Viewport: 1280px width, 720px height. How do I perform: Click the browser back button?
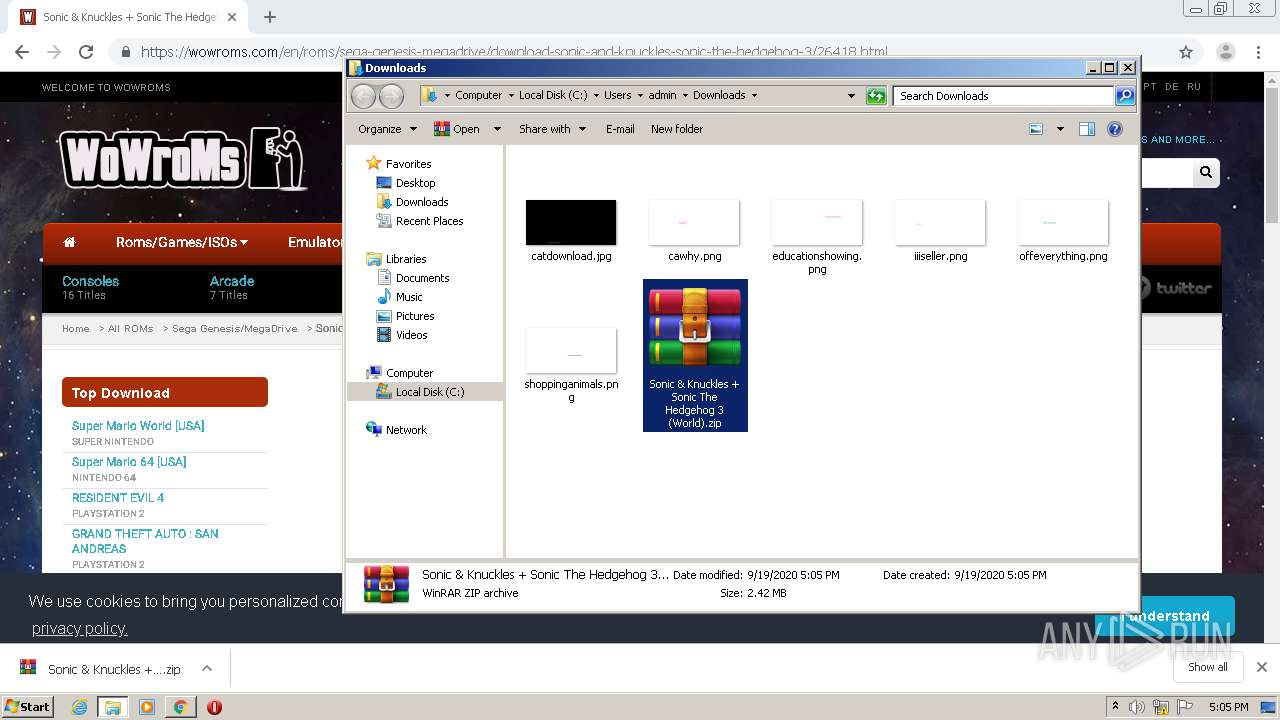22,52
